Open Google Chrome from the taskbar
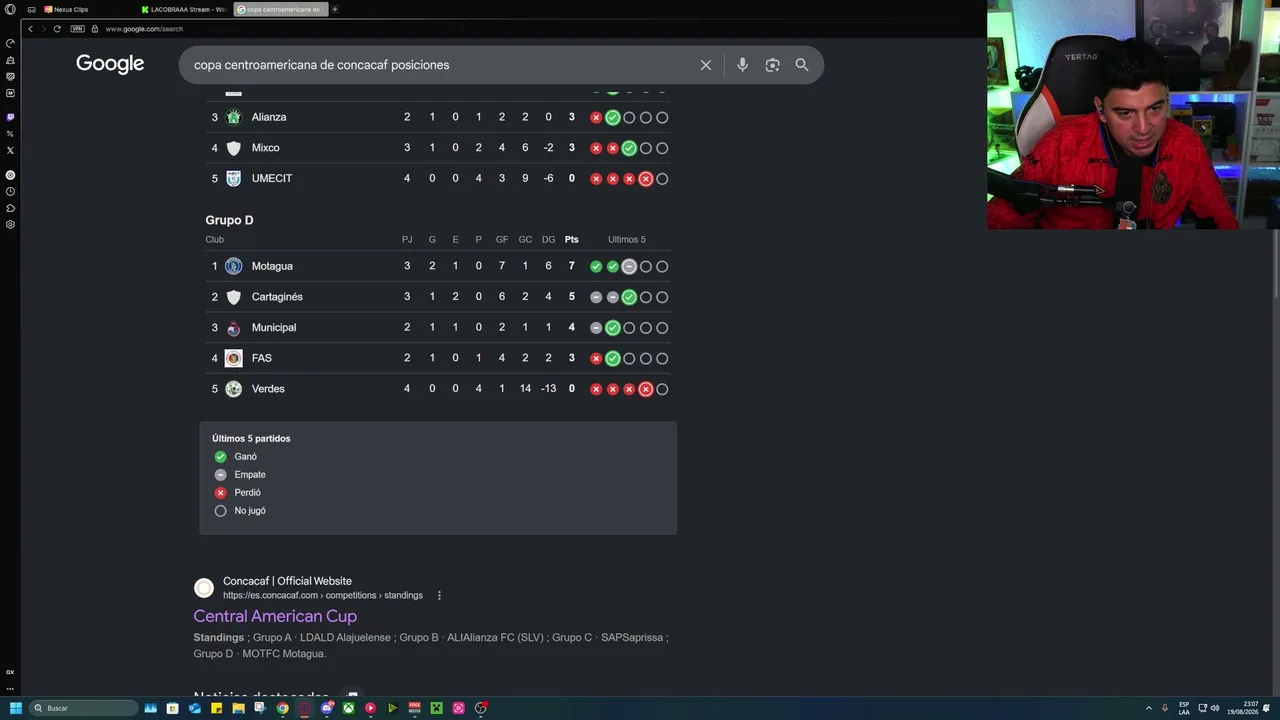 point(283,708)
